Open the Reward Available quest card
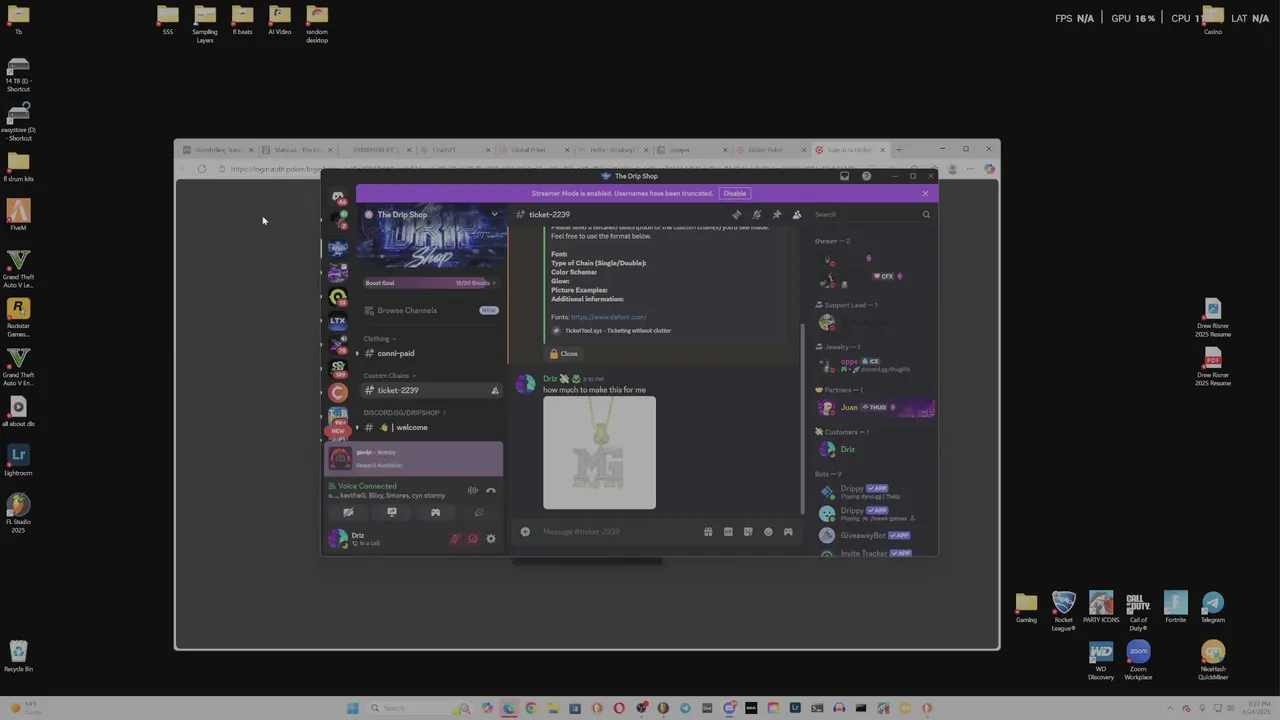 (414, 459)
